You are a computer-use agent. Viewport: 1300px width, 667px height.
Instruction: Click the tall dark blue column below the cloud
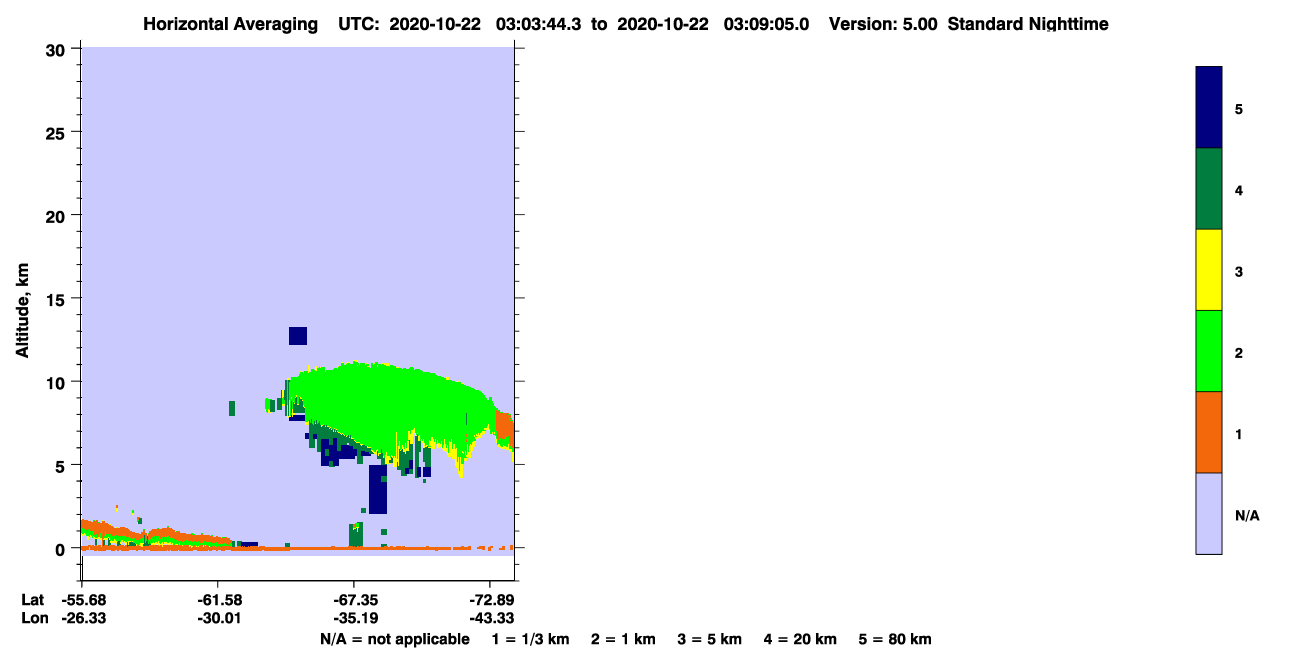pos(378,489)
